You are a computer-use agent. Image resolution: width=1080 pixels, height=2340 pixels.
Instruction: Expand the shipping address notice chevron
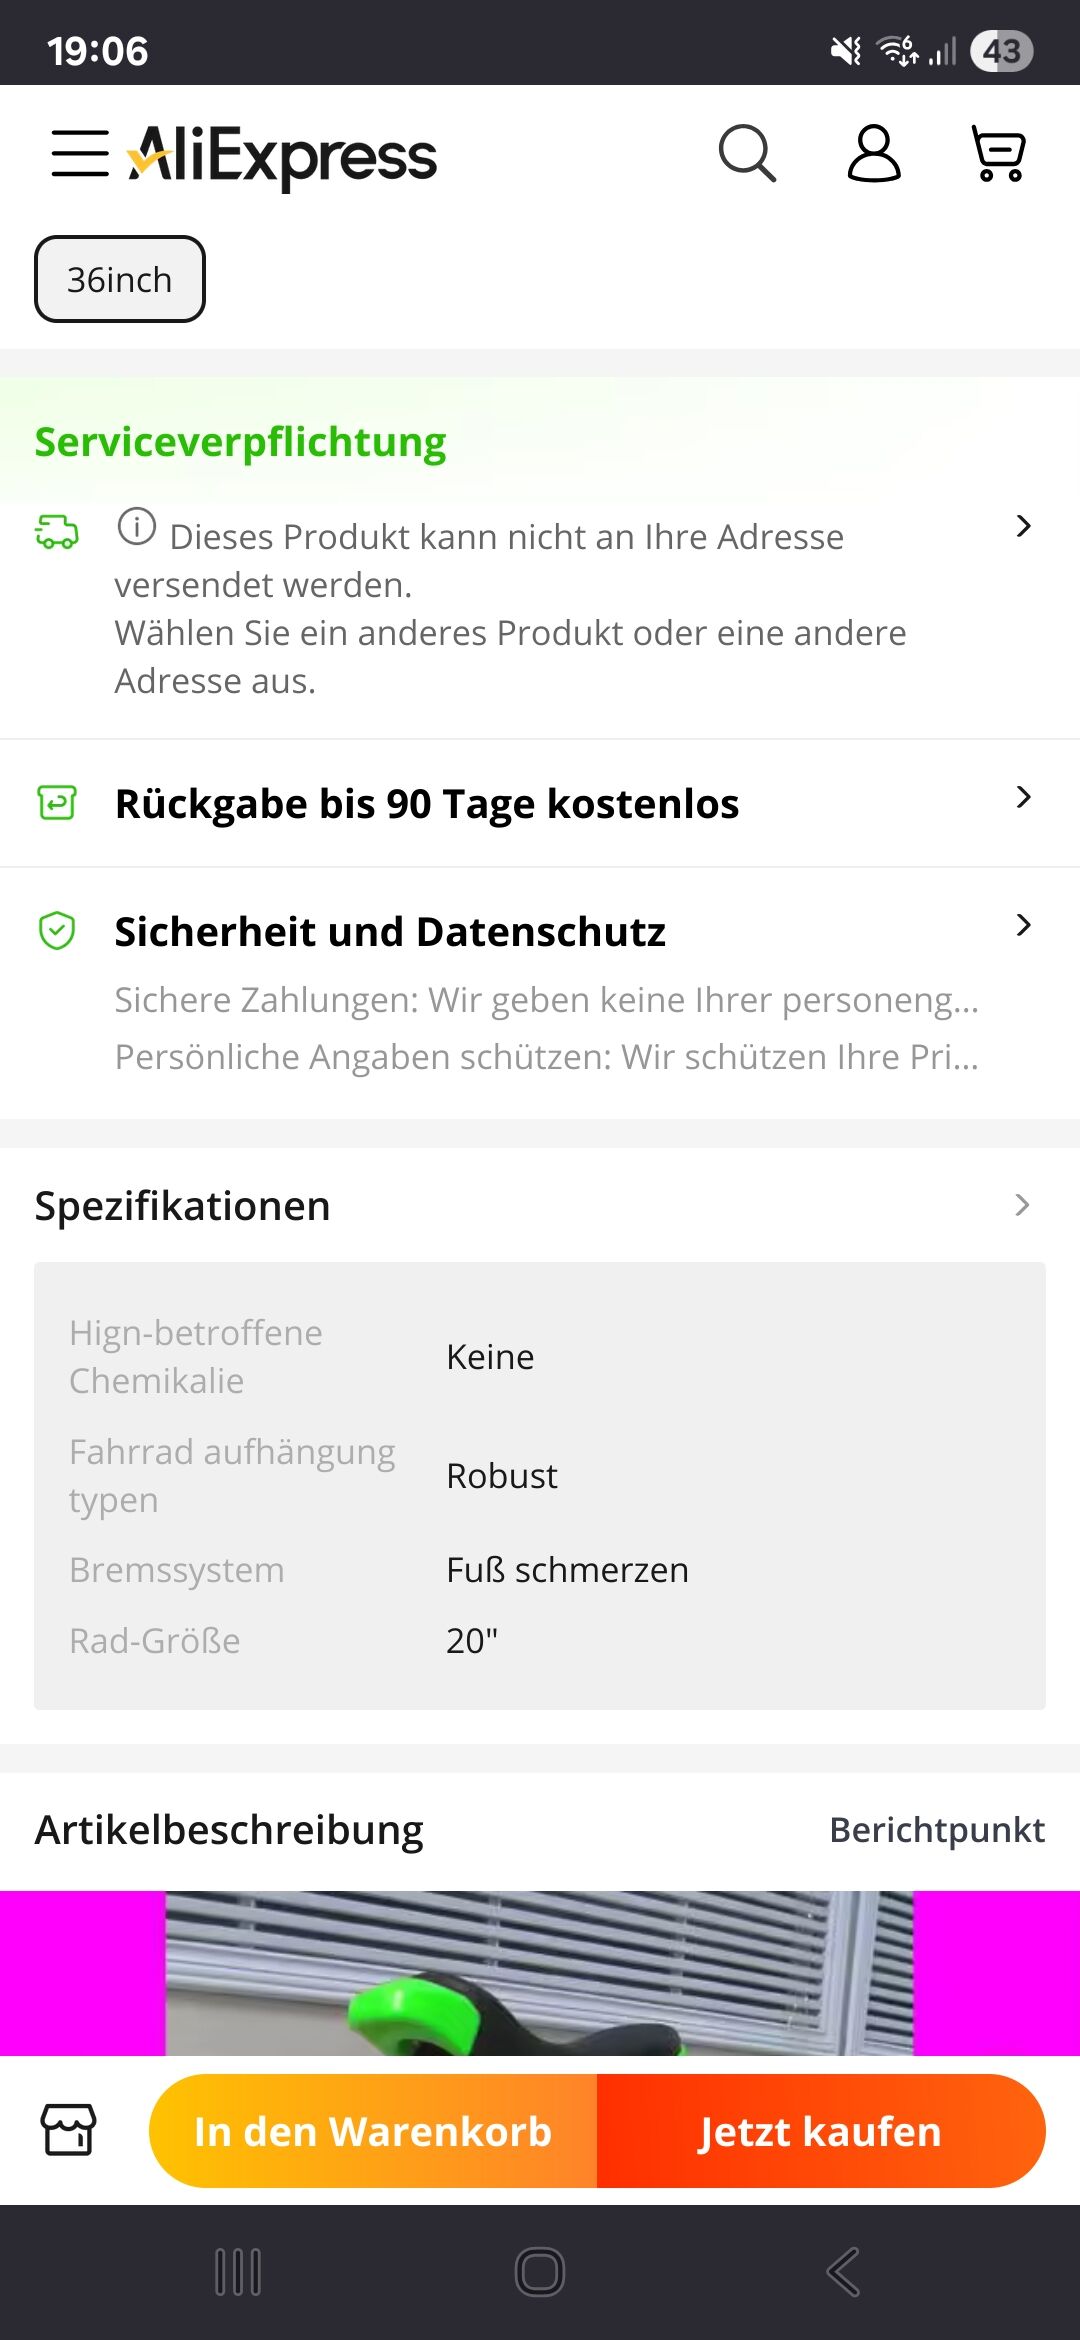tap(1023, 526)
